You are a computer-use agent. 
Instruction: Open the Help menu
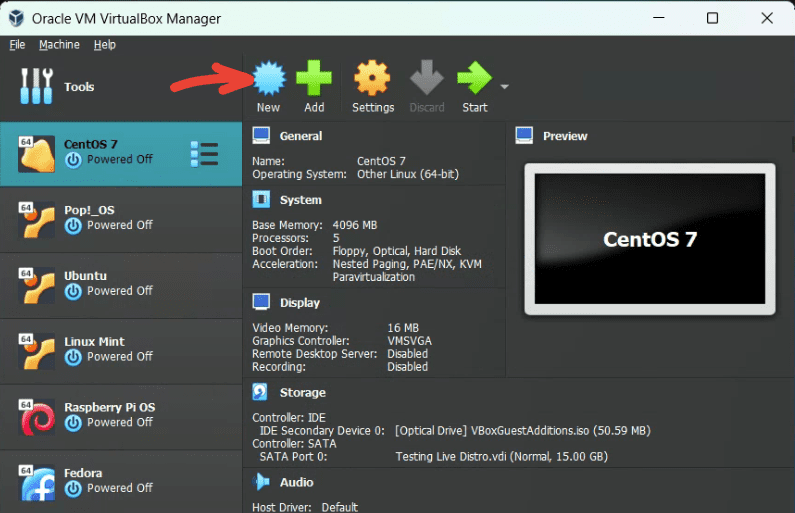tap(104, 45)
